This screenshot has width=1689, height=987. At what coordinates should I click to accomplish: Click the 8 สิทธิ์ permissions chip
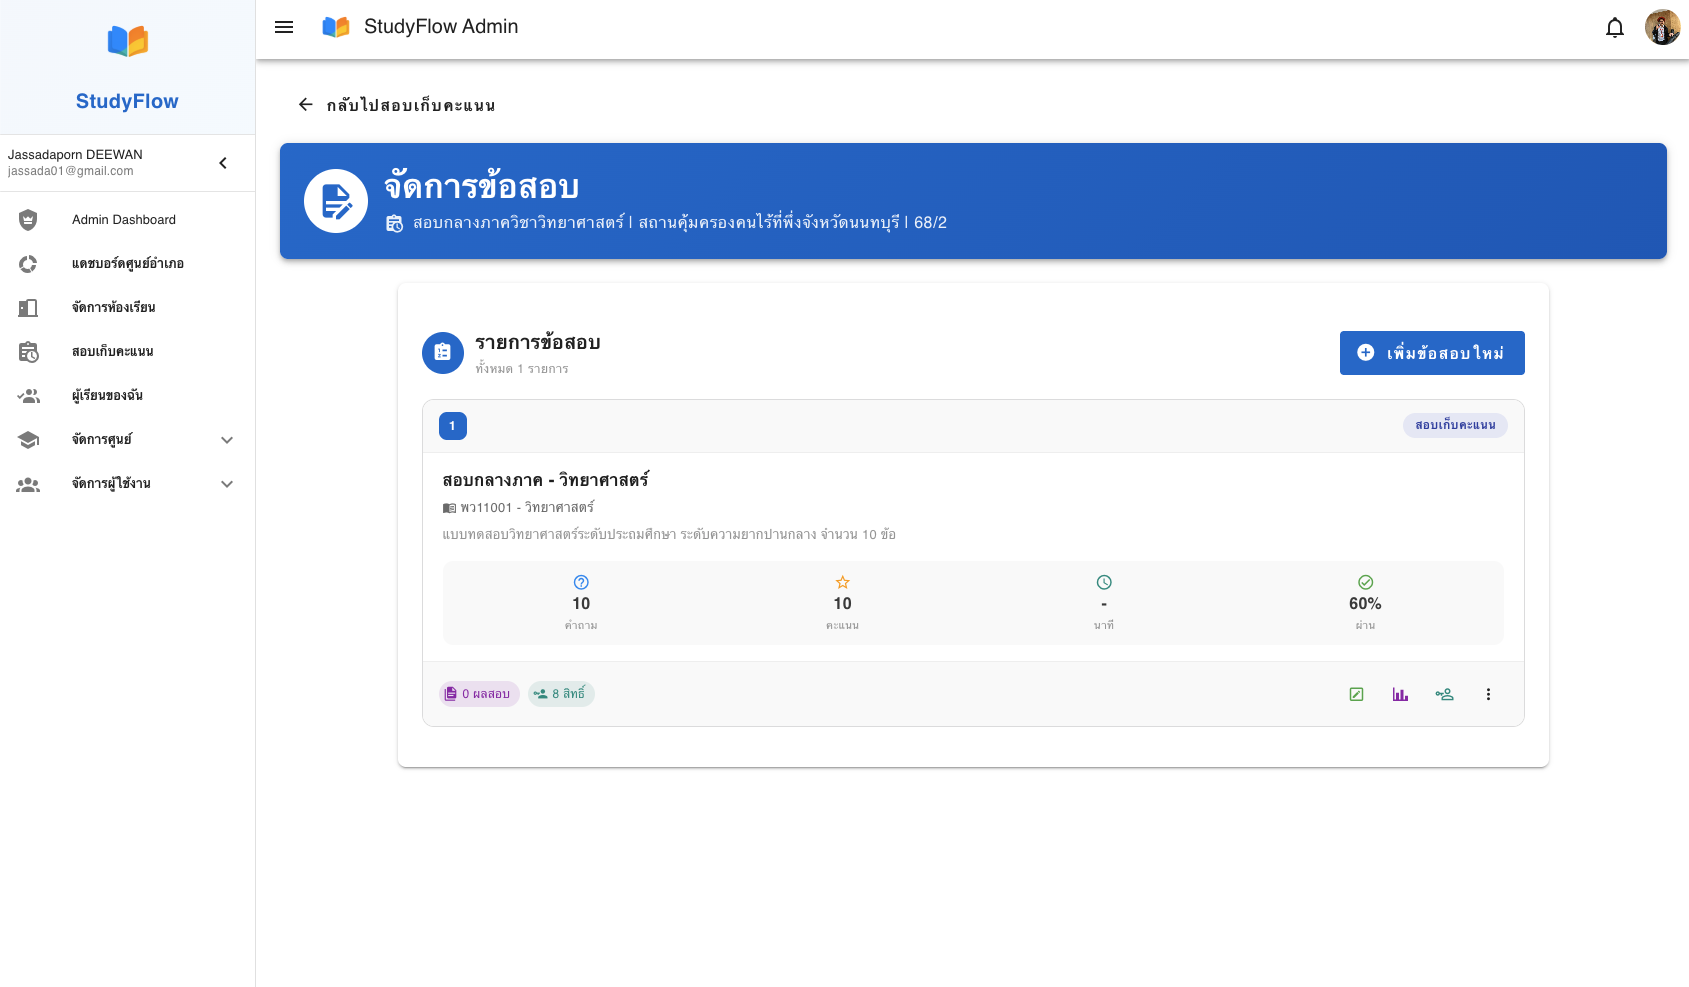coord(561,694)
